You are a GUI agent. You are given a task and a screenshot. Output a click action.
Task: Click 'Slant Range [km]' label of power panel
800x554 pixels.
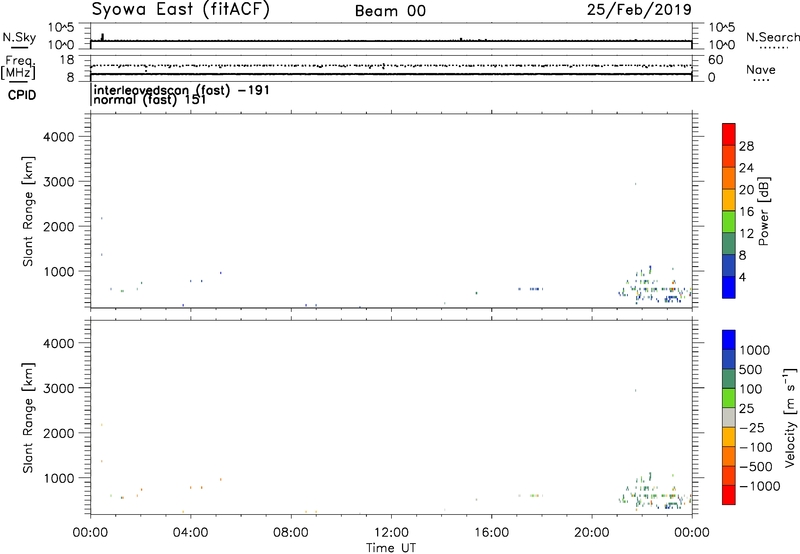pos(28,211)
